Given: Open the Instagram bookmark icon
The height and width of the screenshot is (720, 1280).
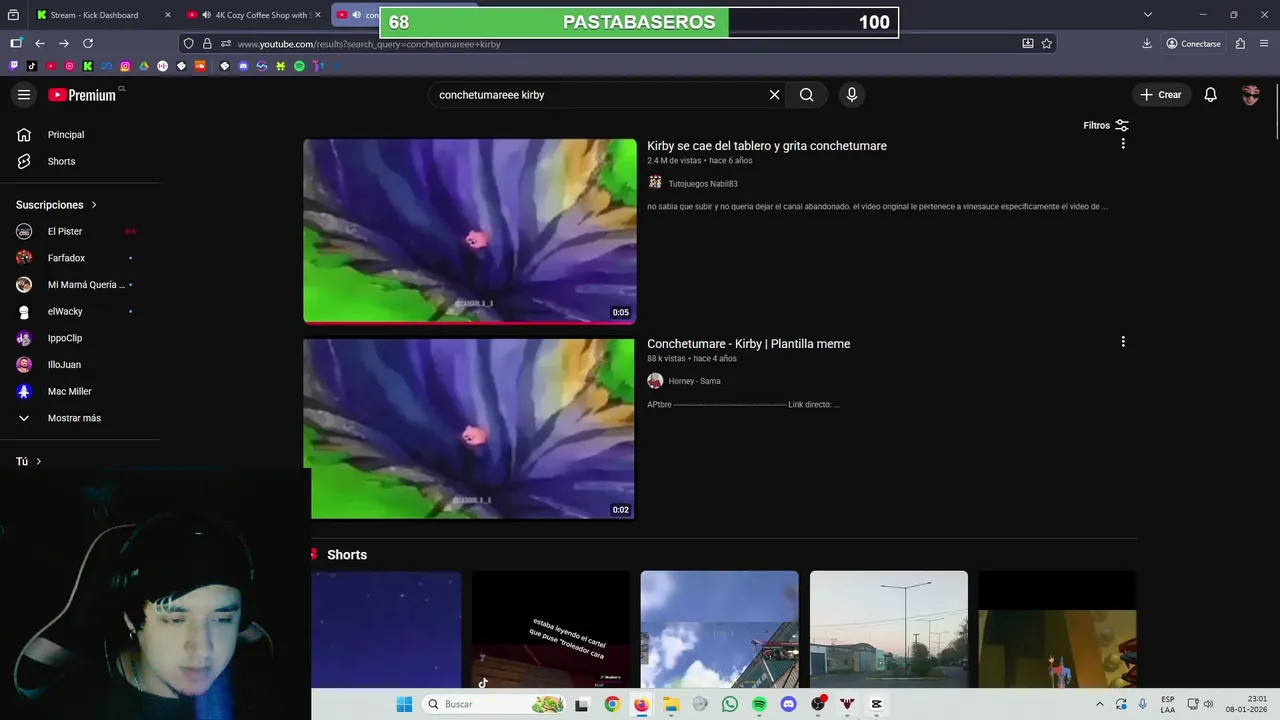Looking at the screenshot, I should click(125, 66).
